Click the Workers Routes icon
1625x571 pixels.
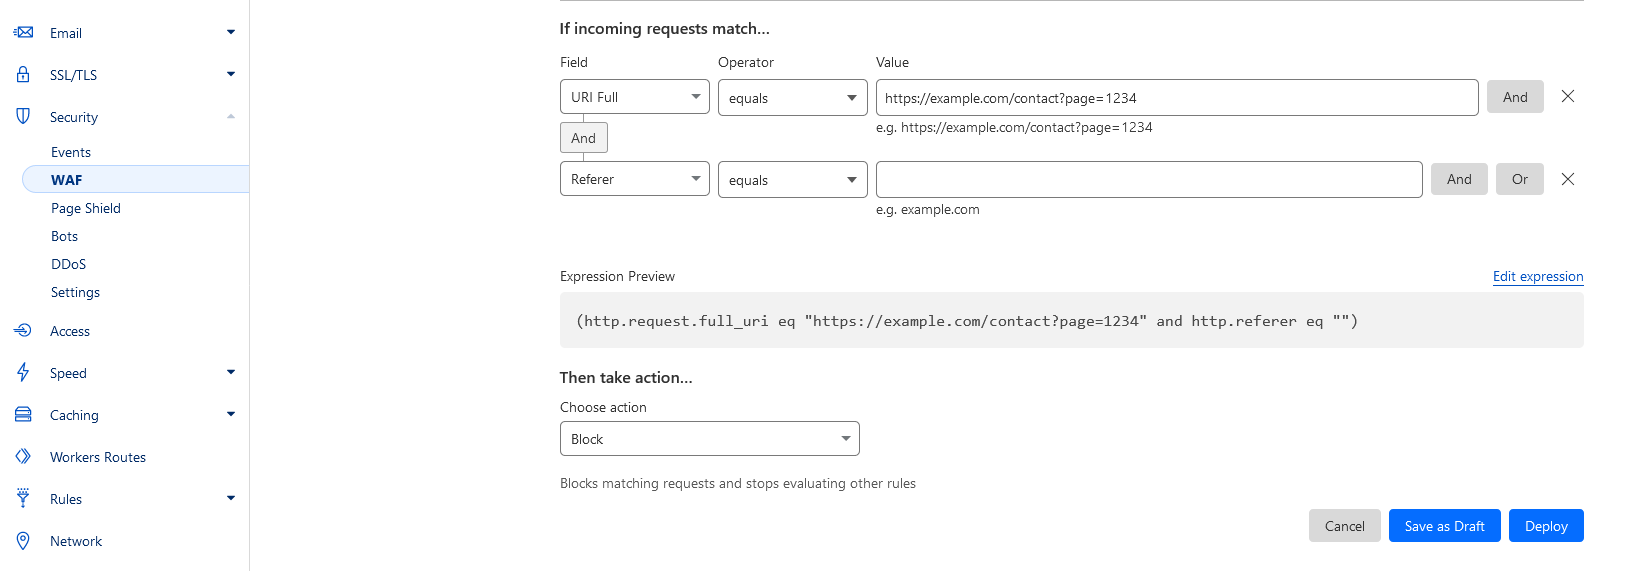[x=23, y=457]
